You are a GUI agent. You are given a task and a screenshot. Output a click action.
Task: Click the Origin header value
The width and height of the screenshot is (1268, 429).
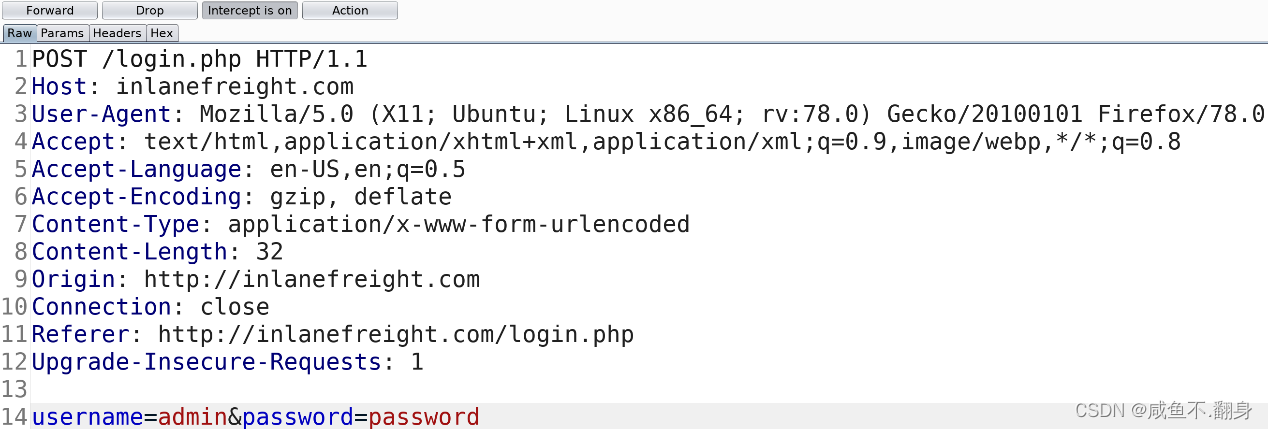click(x=312, y=279)
